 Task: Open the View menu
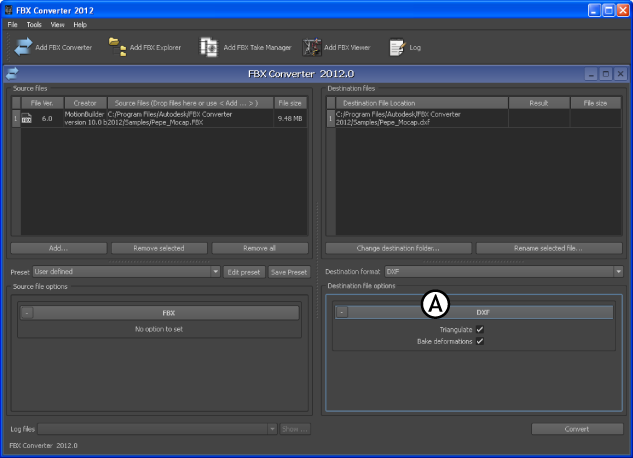click(57, 25)
